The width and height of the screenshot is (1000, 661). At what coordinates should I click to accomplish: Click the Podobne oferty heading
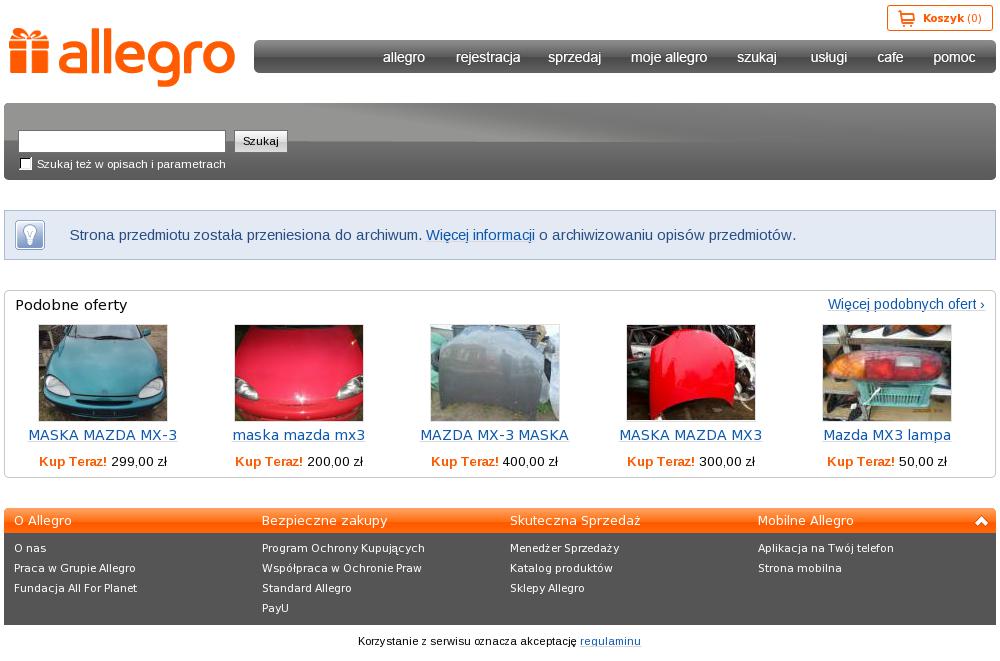tap(71, 305)
